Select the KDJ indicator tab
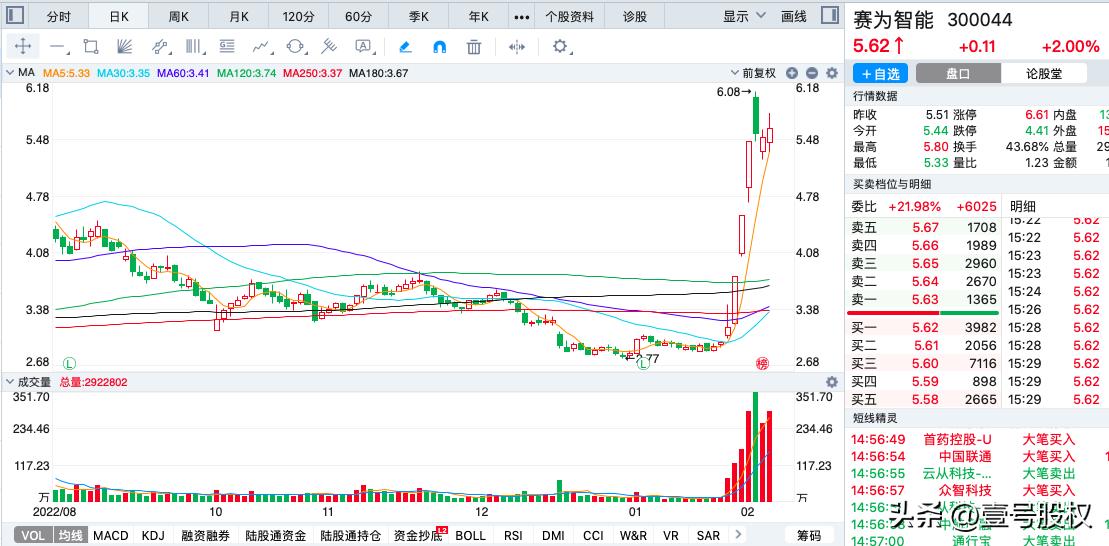The height and width of the screenshot is (546, 1109). click(x=153, y=535)
